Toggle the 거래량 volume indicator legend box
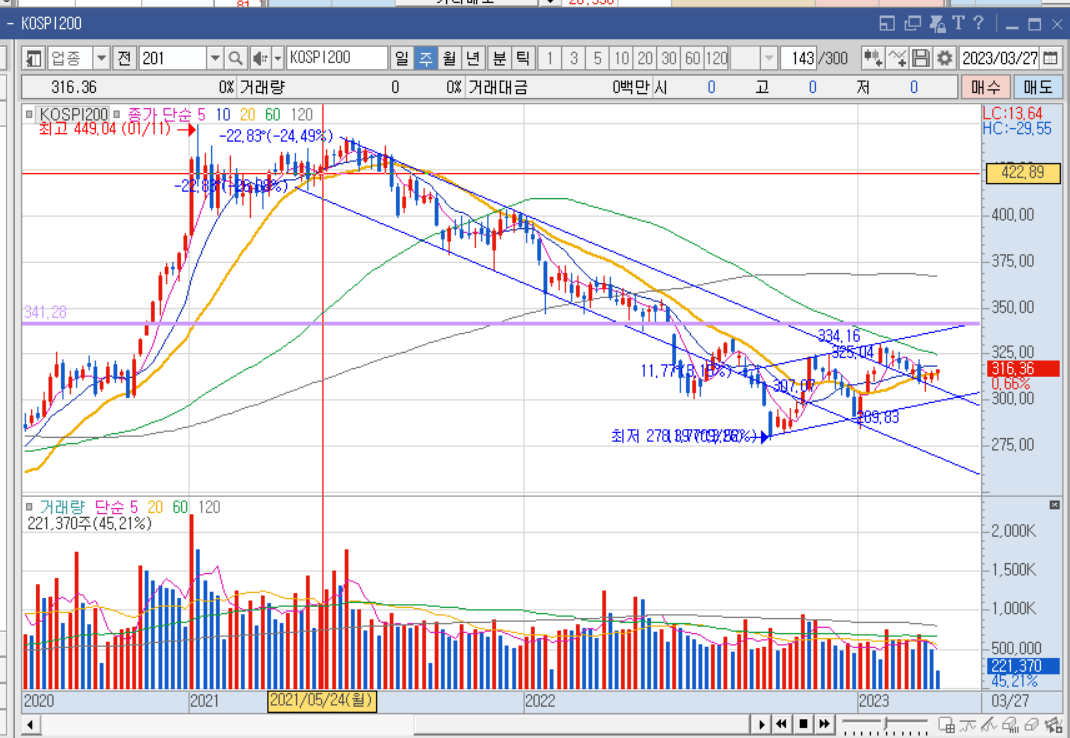Screen dimensions: 1070x738 coord(29,507)
